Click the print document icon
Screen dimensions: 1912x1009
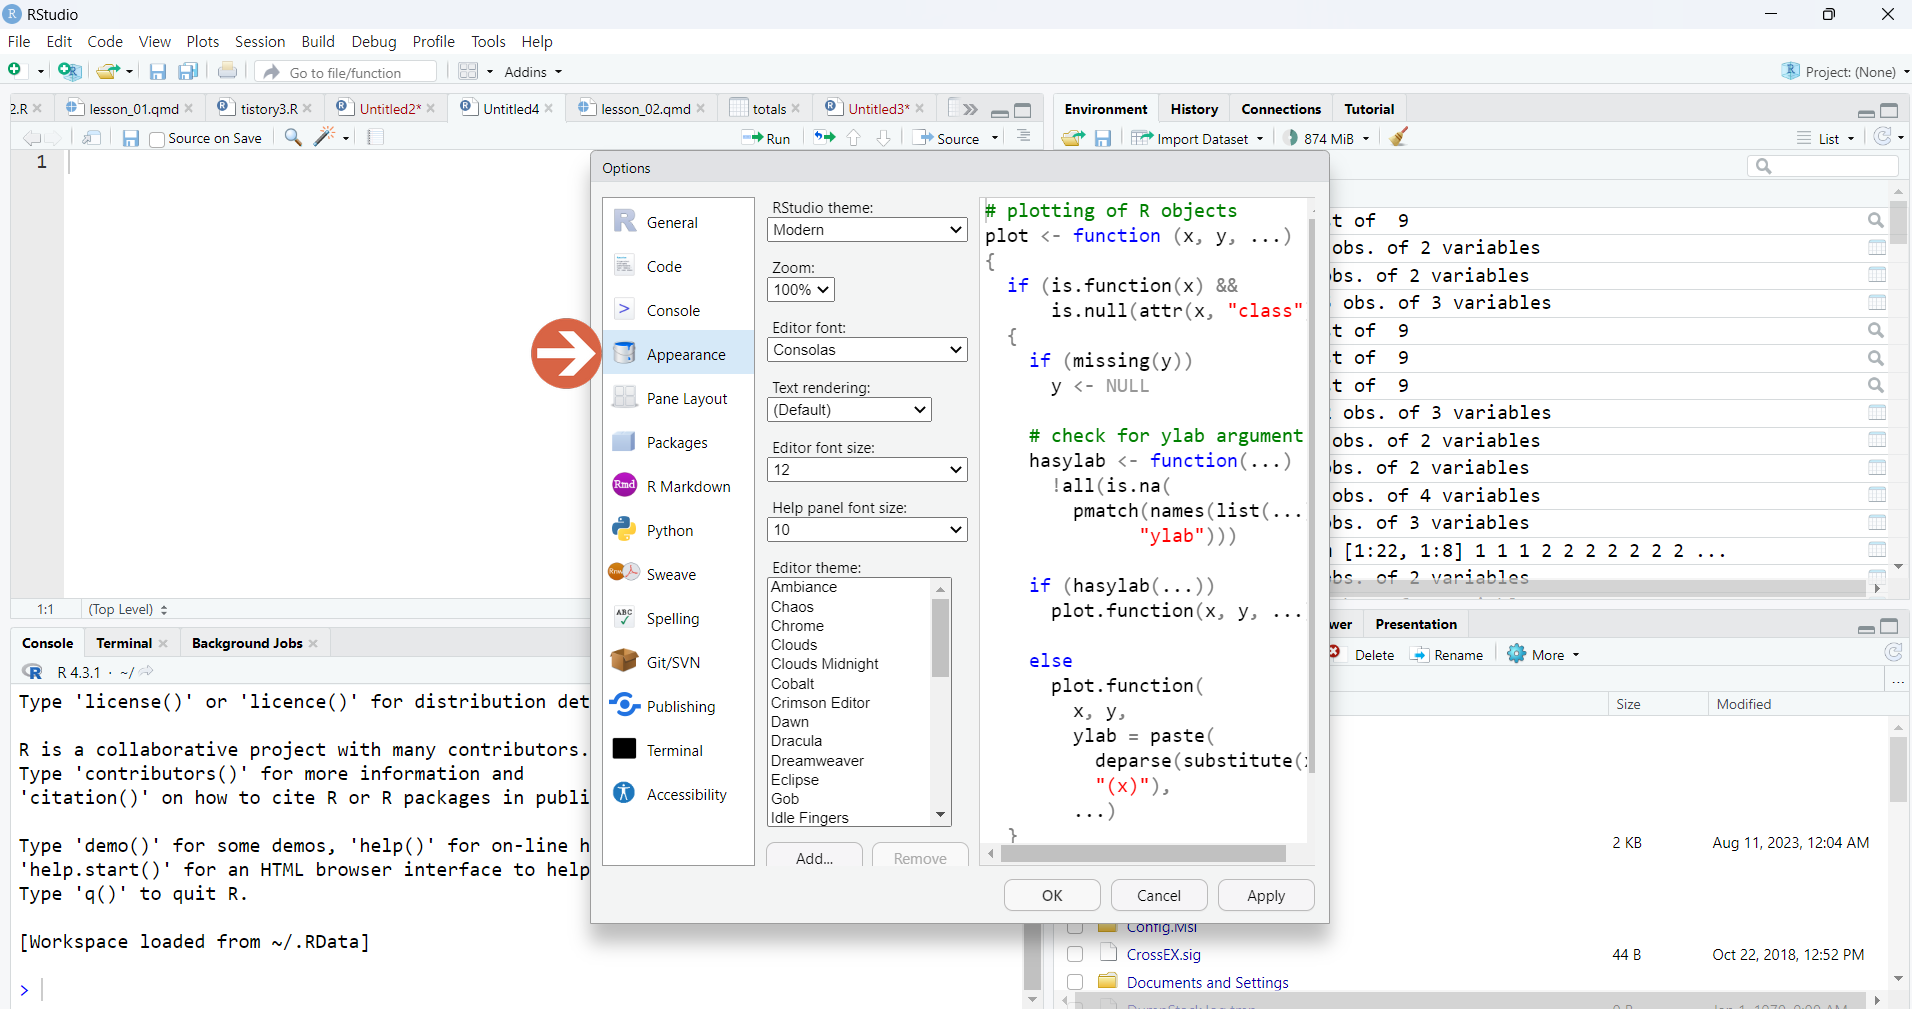(227, 71)
